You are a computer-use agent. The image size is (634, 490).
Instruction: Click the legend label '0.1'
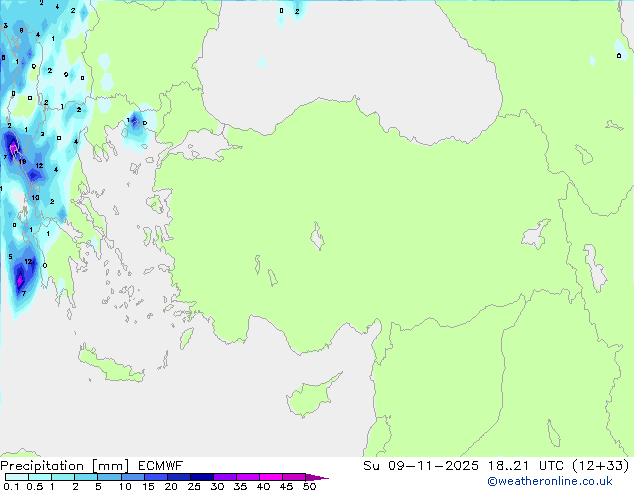tap(11, 486)
